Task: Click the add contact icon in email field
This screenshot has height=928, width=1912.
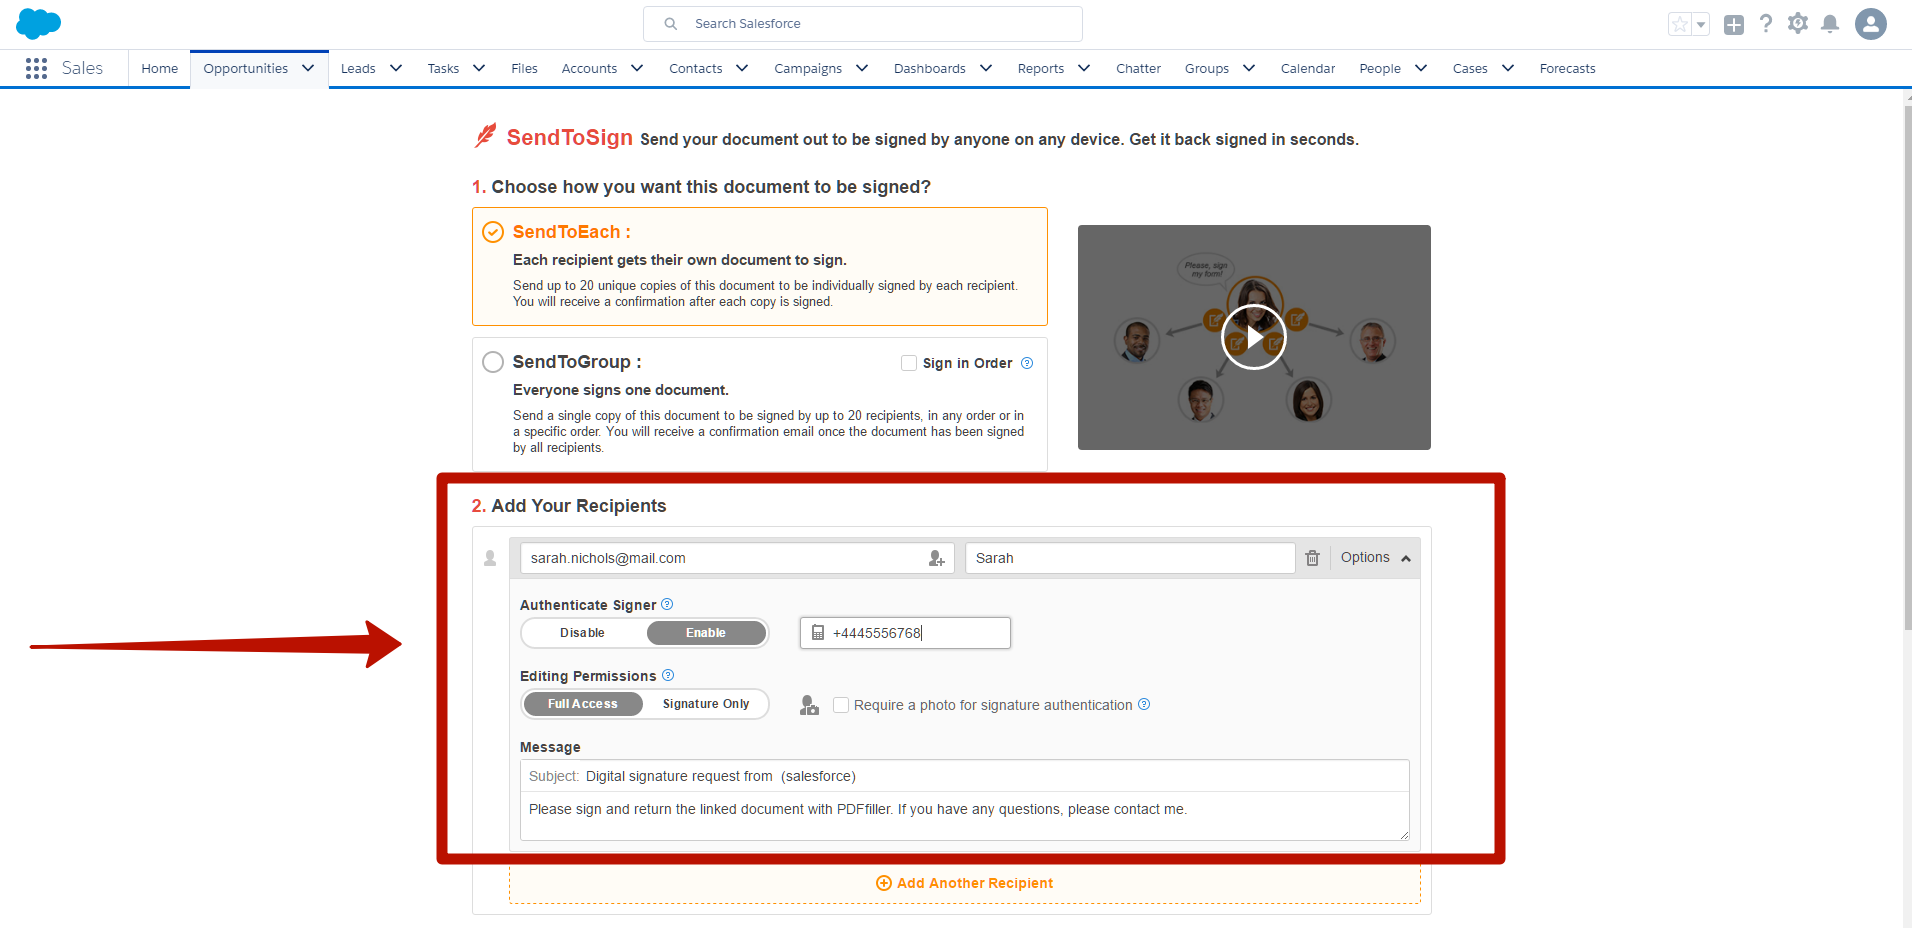Action: (x=936, y=558)
